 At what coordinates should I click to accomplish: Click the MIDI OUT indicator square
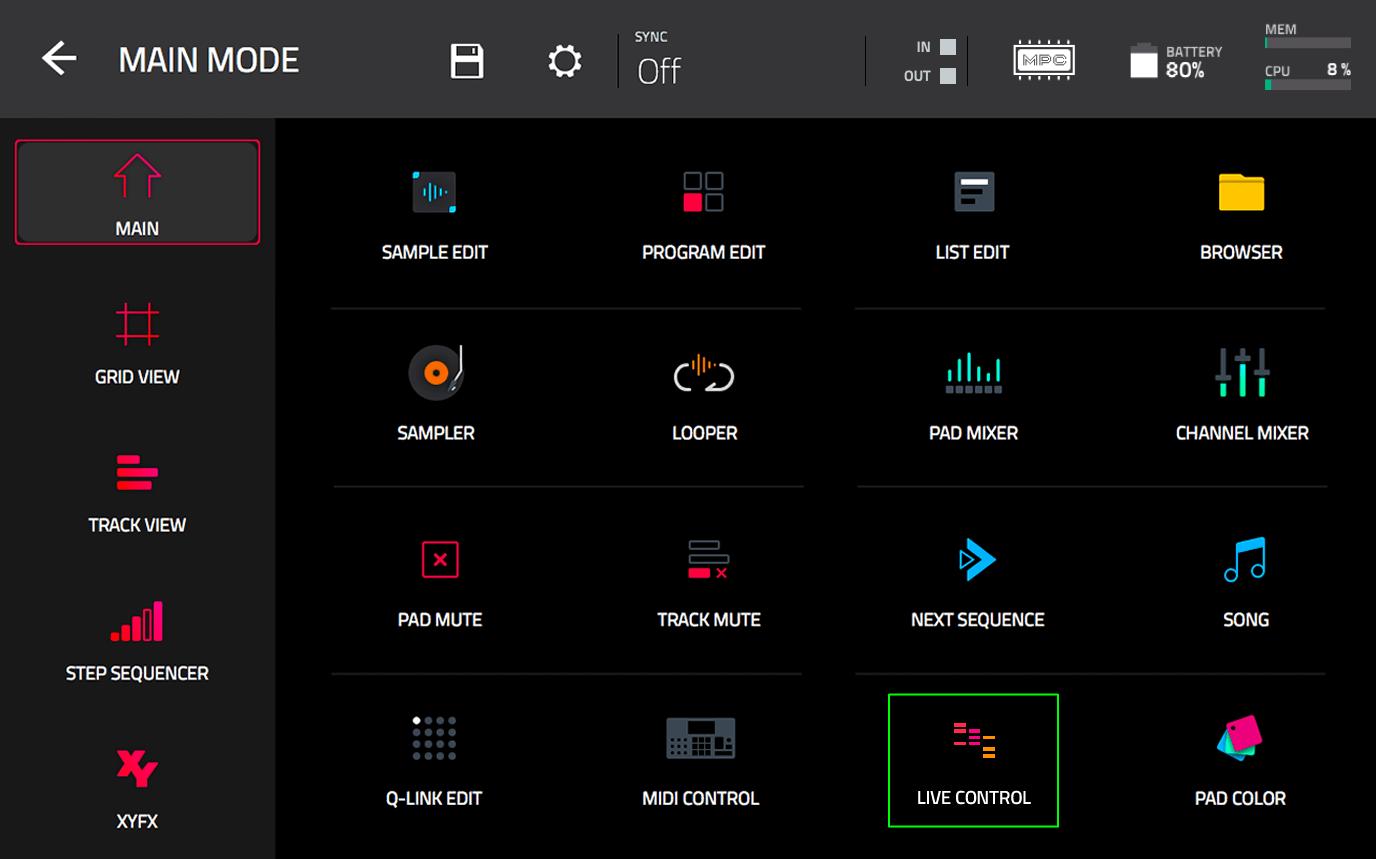[x=948, y=76]
